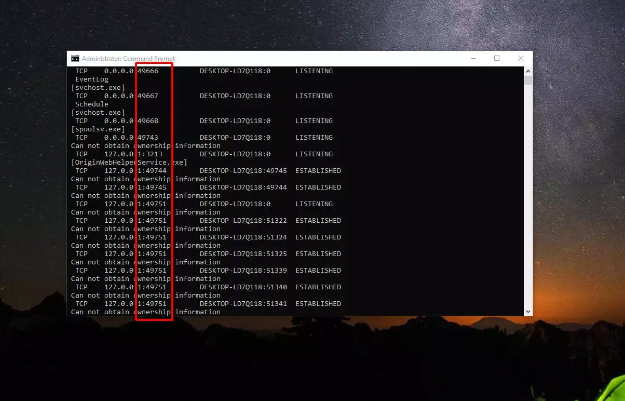Click foreign address DESKTOP-LD7Q118:51340
The image size is (625, 401).
243,287
